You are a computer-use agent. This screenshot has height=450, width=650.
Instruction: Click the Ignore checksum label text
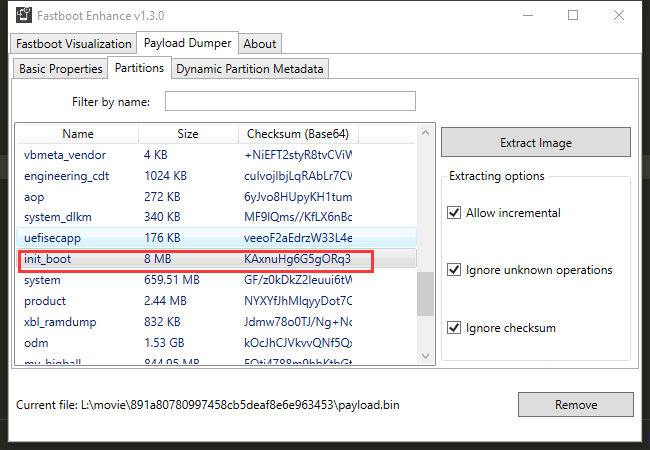point(511,328)
